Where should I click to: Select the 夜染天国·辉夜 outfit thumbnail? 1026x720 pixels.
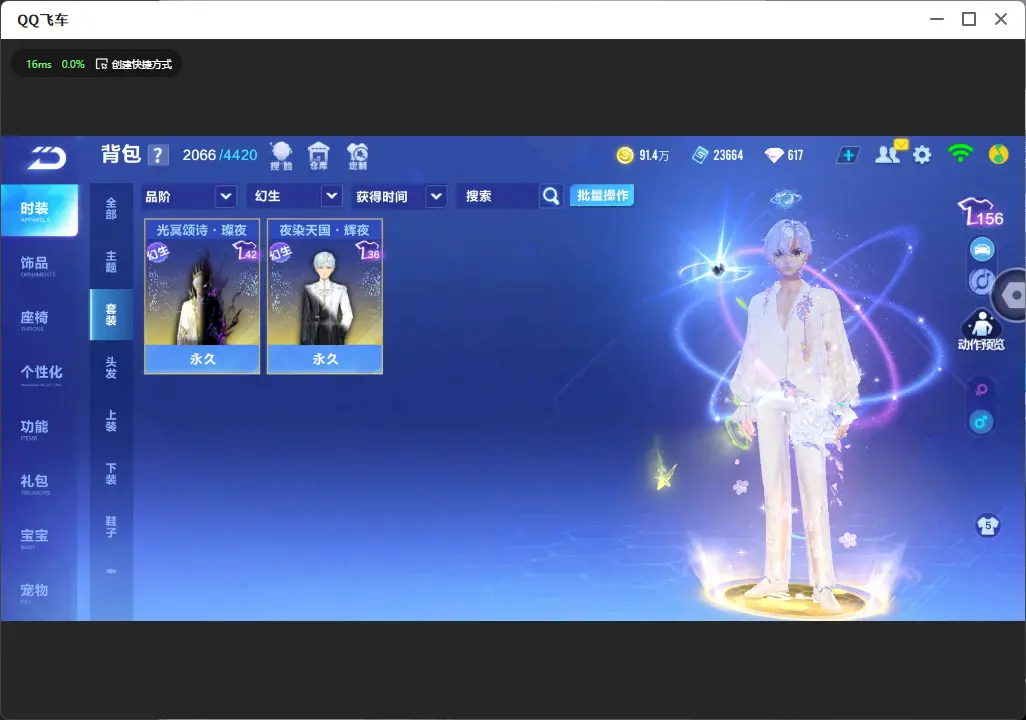325,297
